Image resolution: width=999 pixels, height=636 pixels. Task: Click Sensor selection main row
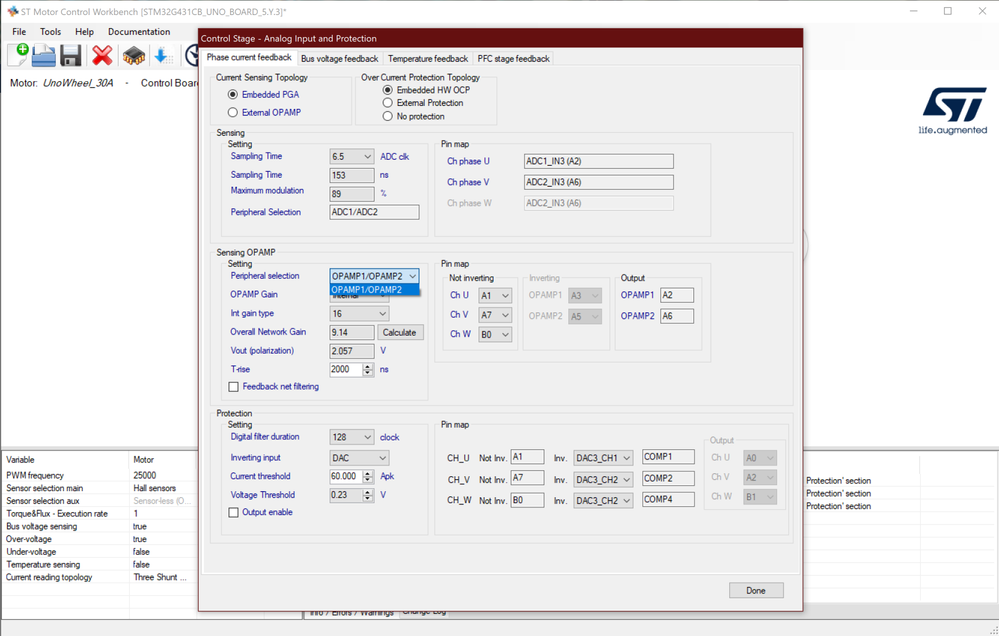pos(99,488)
